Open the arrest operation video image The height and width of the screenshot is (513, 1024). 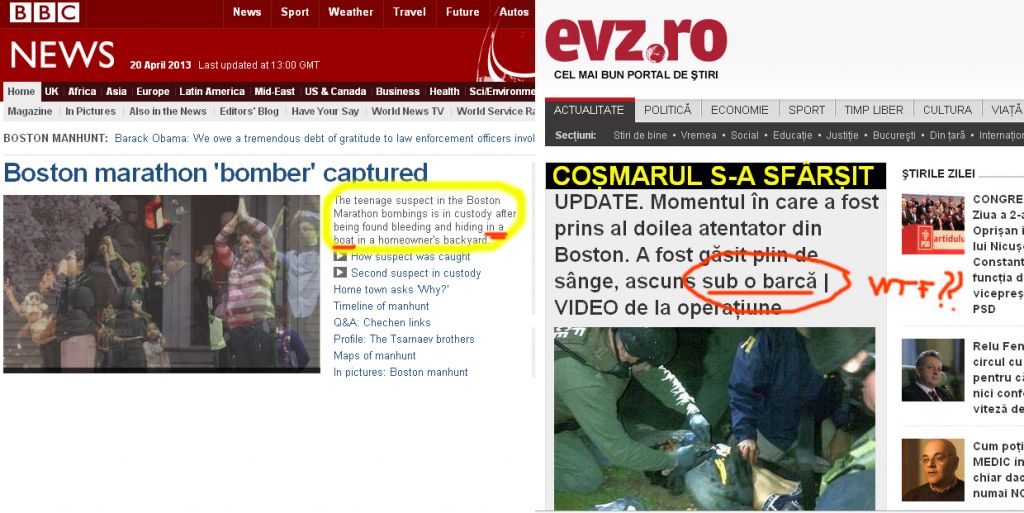point(714,418)
